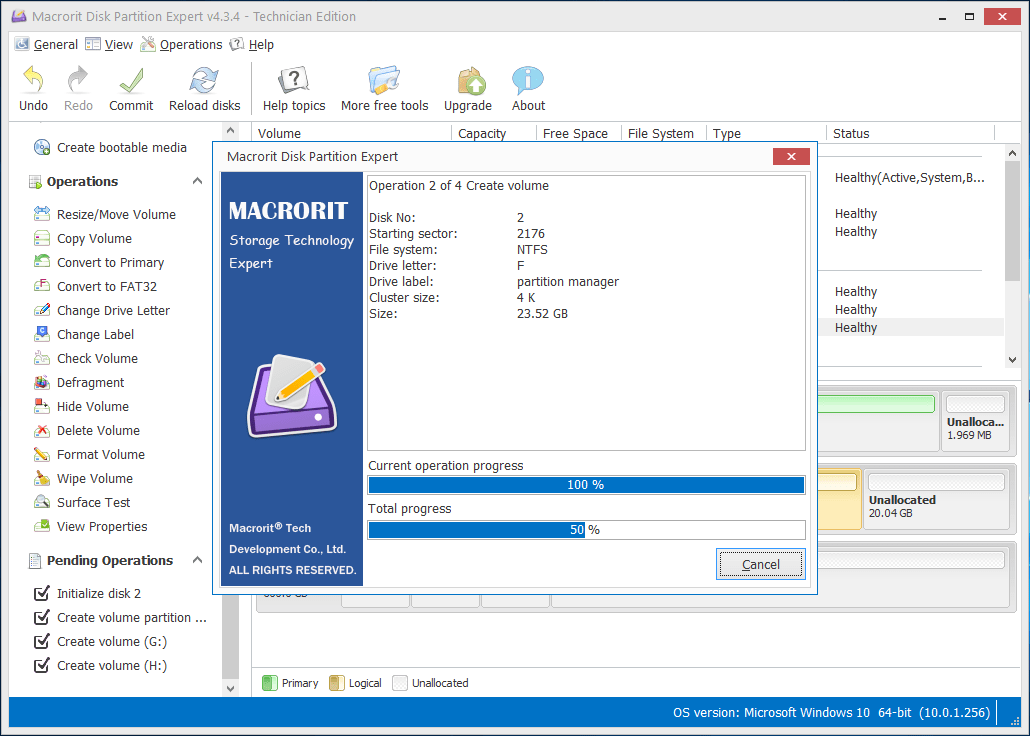Screen dimensions: 1030x736
Task: Click volume list scroll up arrow
Action: [1012, 152]
